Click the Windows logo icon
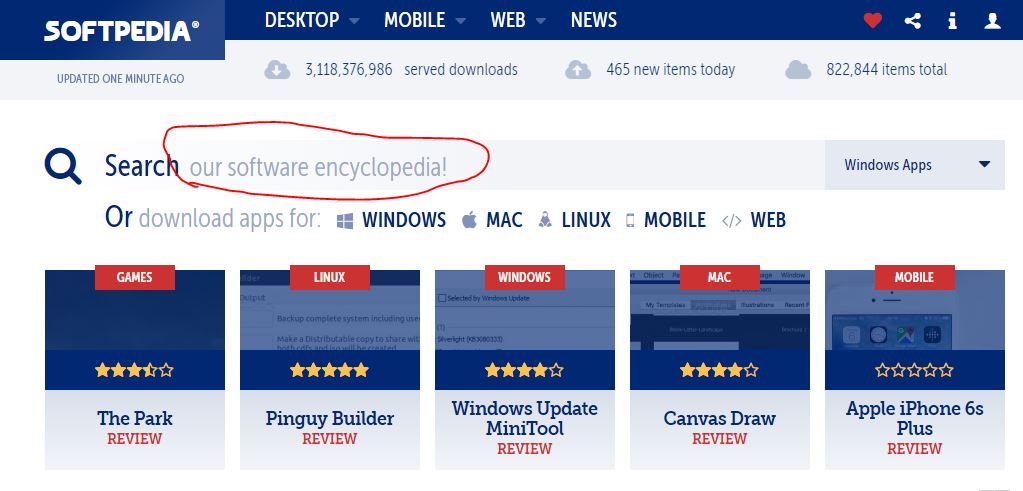 [x=345, y=221]
